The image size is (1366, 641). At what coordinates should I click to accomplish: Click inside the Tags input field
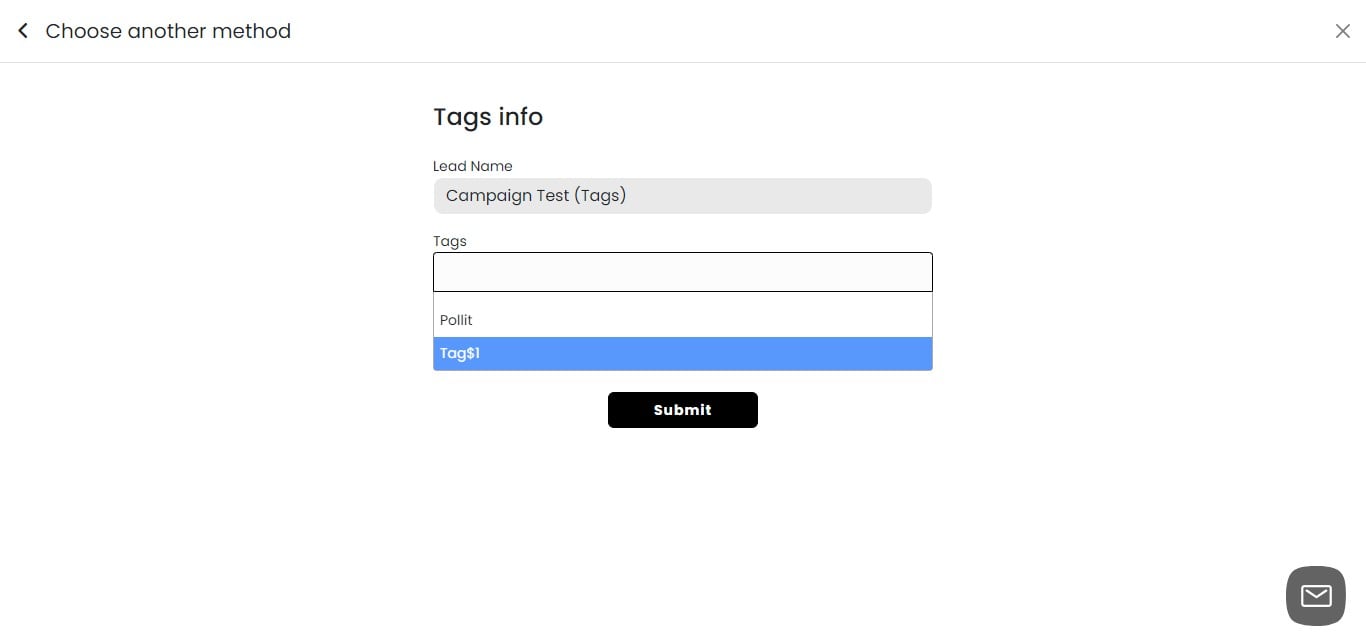683,271
